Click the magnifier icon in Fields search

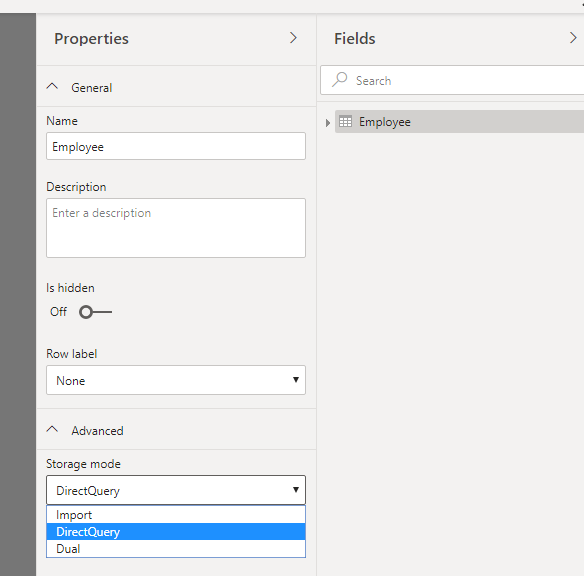(x=340, y=80)
